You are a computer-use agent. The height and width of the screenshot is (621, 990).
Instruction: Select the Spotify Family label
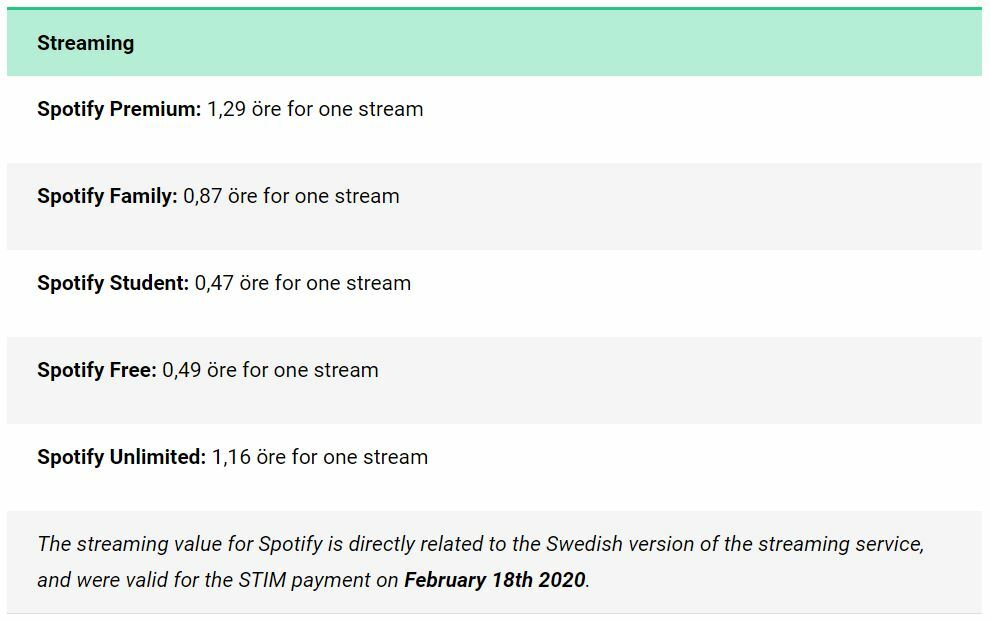click(107, 196)
